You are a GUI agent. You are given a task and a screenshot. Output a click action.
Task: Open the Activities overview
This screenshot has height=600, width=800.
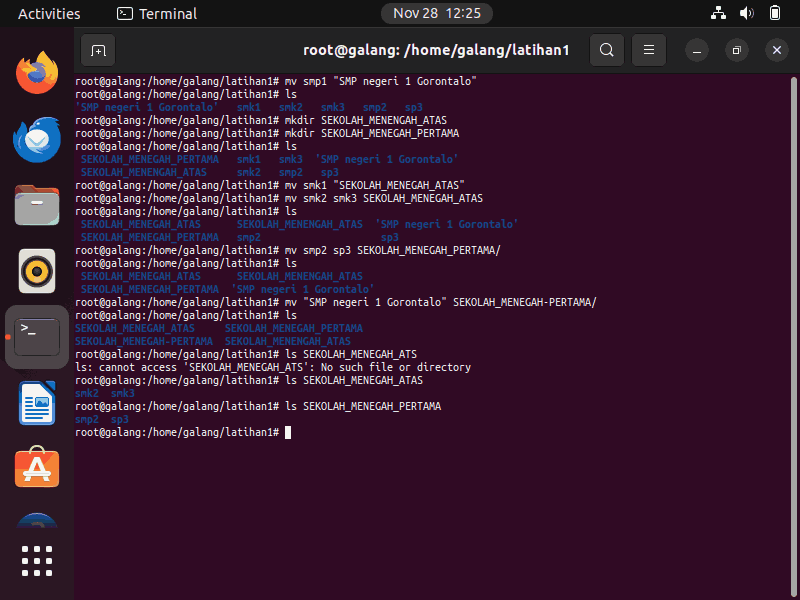point(49,14)
